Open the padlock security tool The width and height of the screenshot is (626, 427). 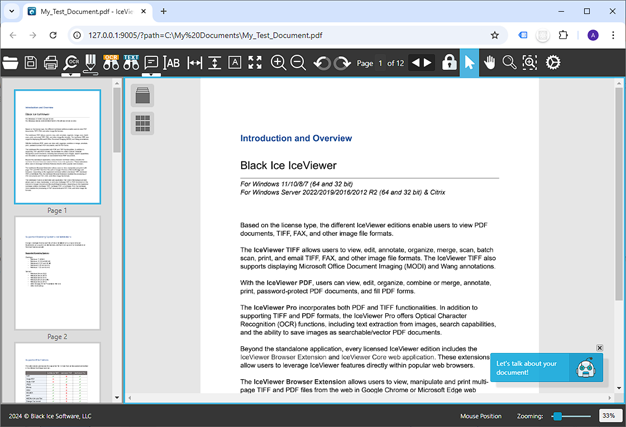point(449,63)
